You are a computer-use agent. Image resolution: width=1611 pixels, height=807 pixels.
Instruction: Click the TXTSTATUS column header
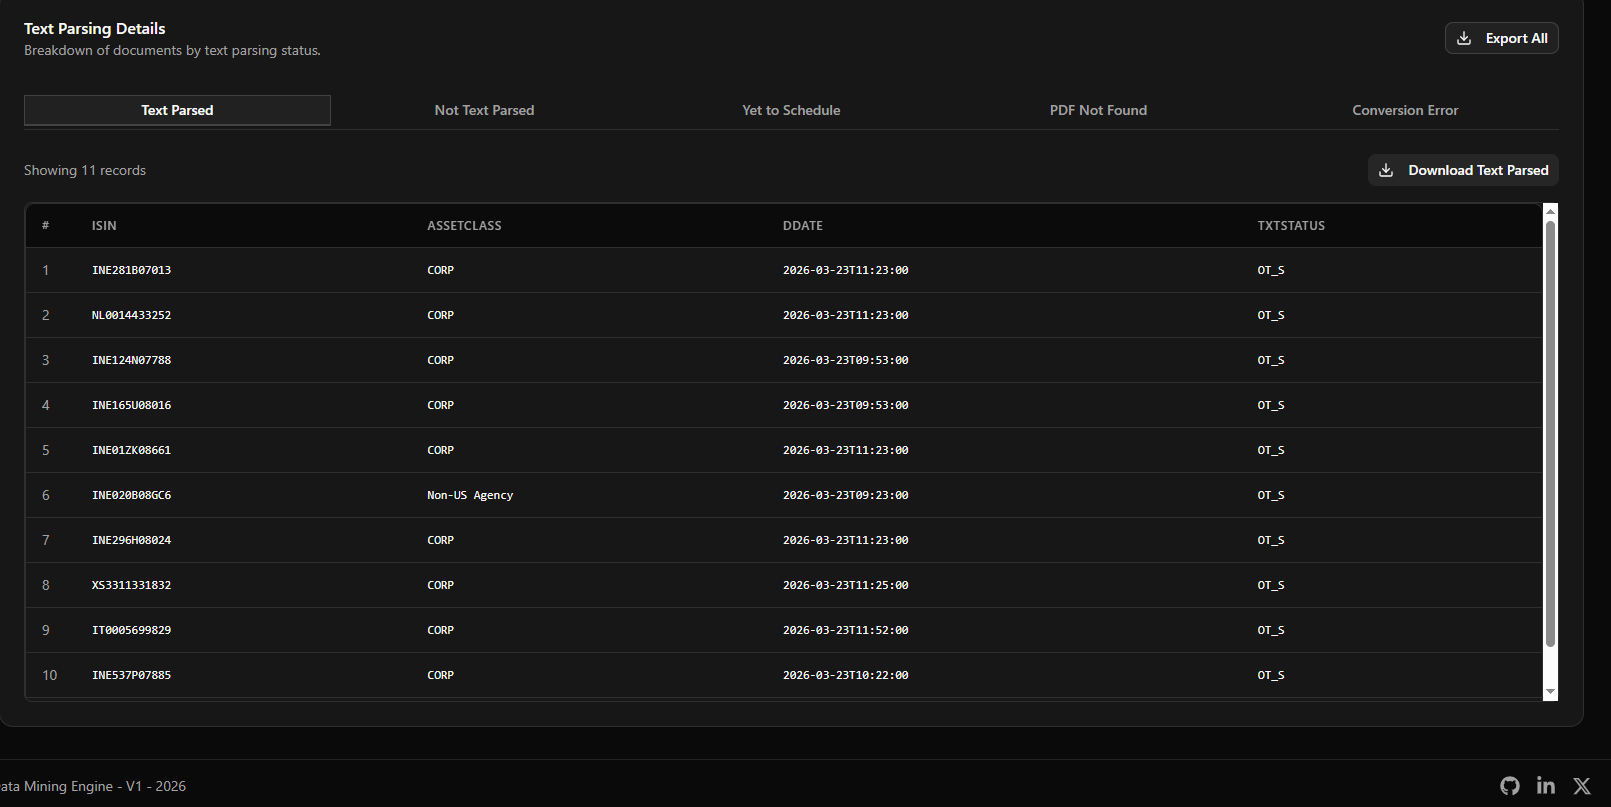coord(1291,226)
